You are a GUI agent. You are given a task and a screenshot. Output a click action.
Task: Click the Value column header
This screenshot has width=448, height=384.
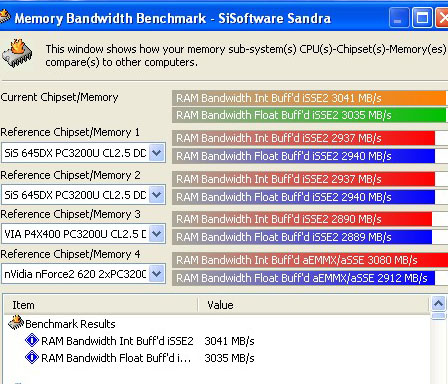coord(313,305)
